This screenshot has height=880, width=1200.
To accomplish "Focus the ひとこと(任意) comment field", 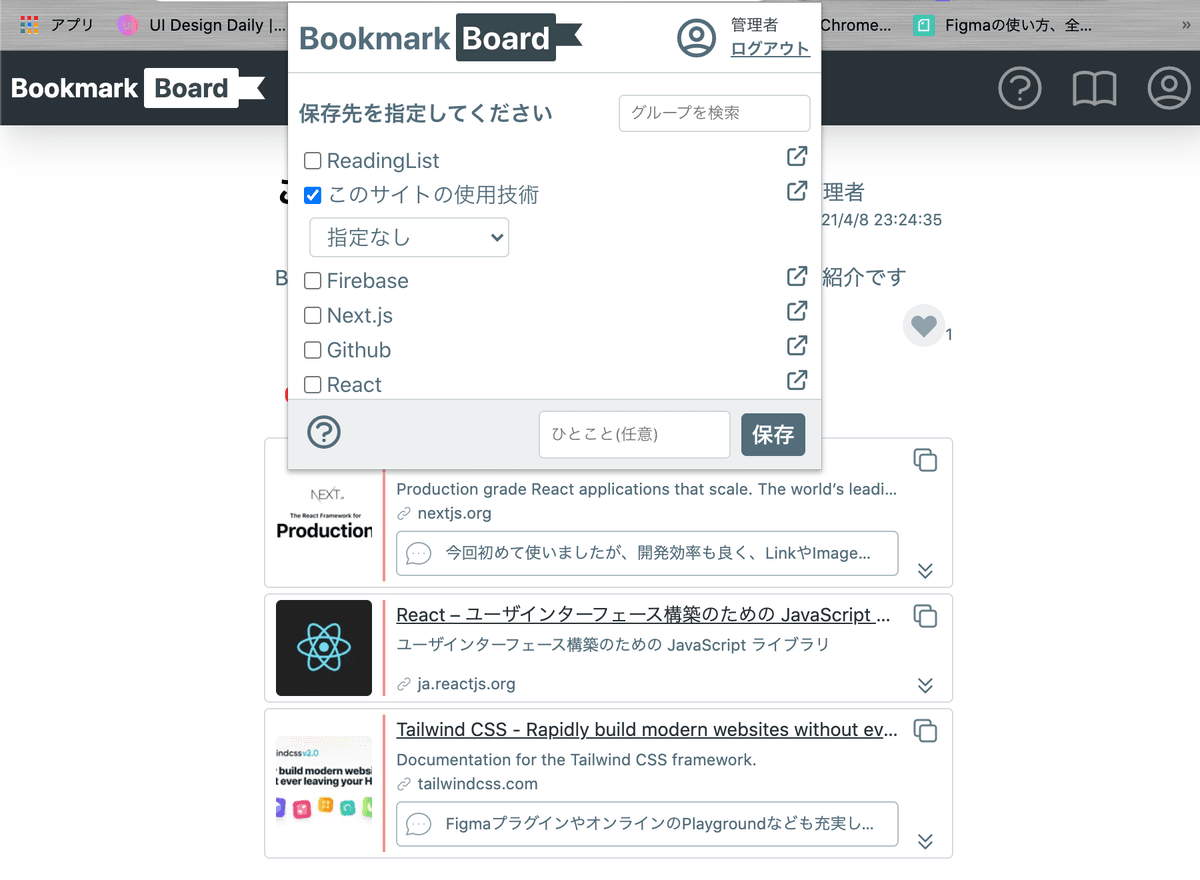I will tap(635, 434).
